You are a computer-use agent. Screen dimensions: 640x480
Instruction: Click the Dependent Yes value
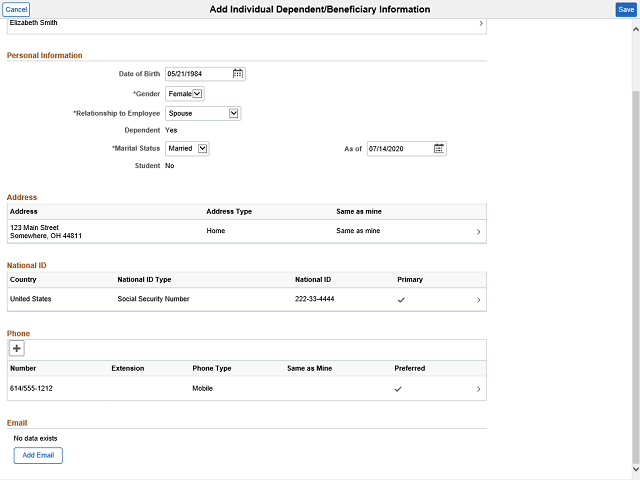pyautogui.click(x=171, y=130)
